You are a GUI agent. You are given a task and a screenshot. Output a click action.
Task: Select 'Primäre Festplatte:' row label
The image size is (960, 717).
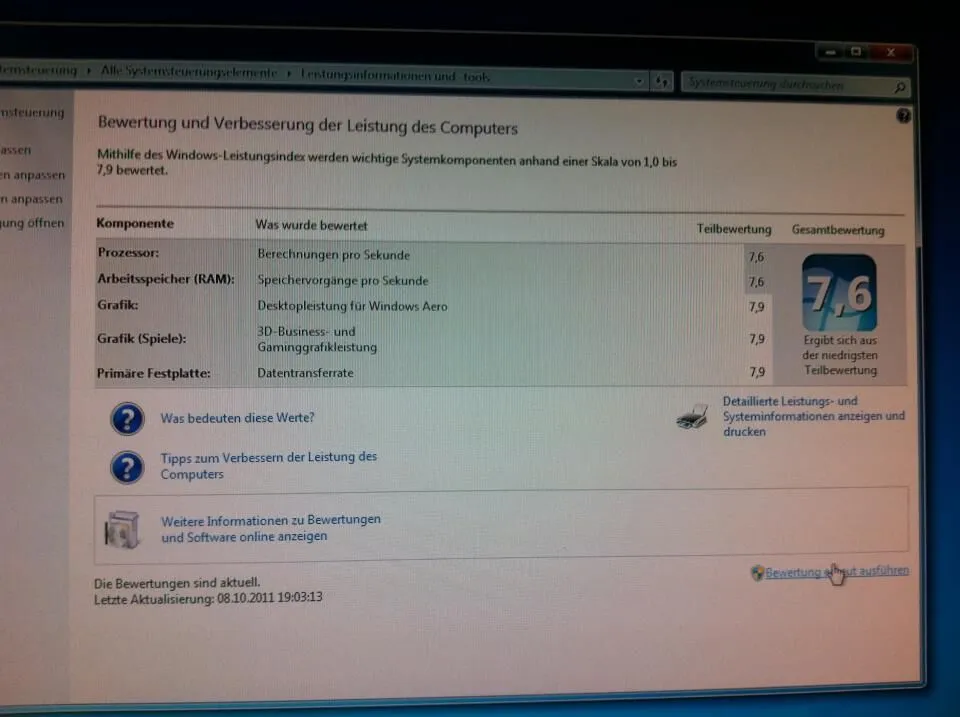(154, 373)
